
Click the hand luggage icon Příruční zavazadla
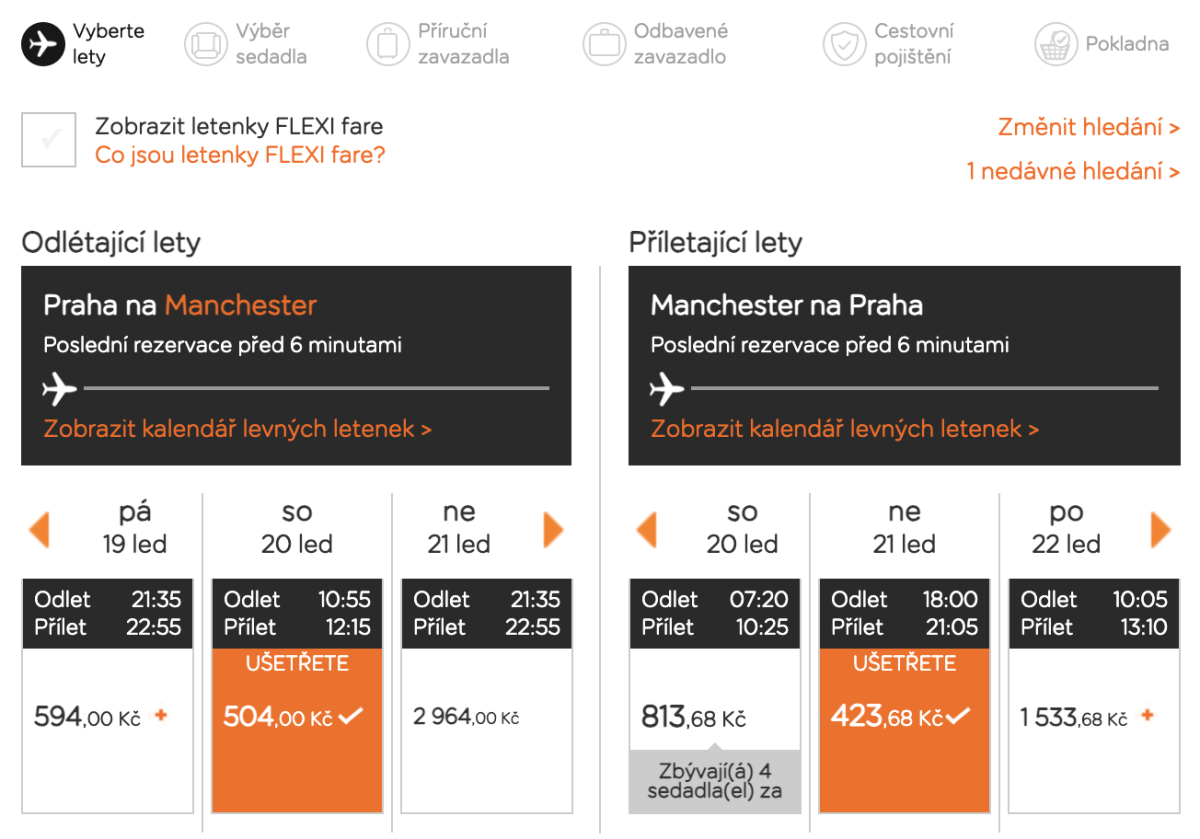[387, 44]
